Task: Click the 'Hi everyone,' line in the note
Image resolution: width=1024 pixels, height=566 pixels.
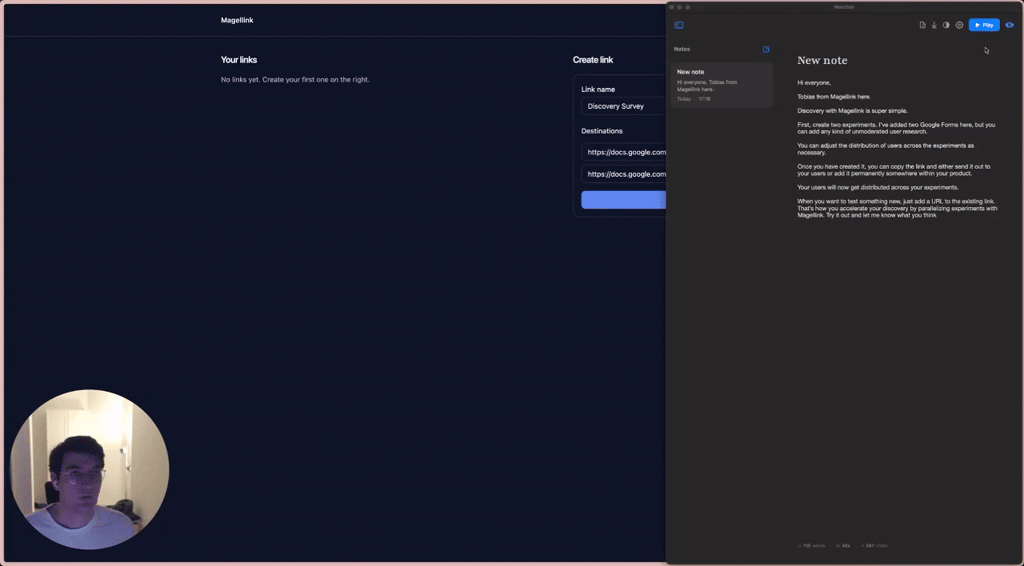Action: click(814, 83)
